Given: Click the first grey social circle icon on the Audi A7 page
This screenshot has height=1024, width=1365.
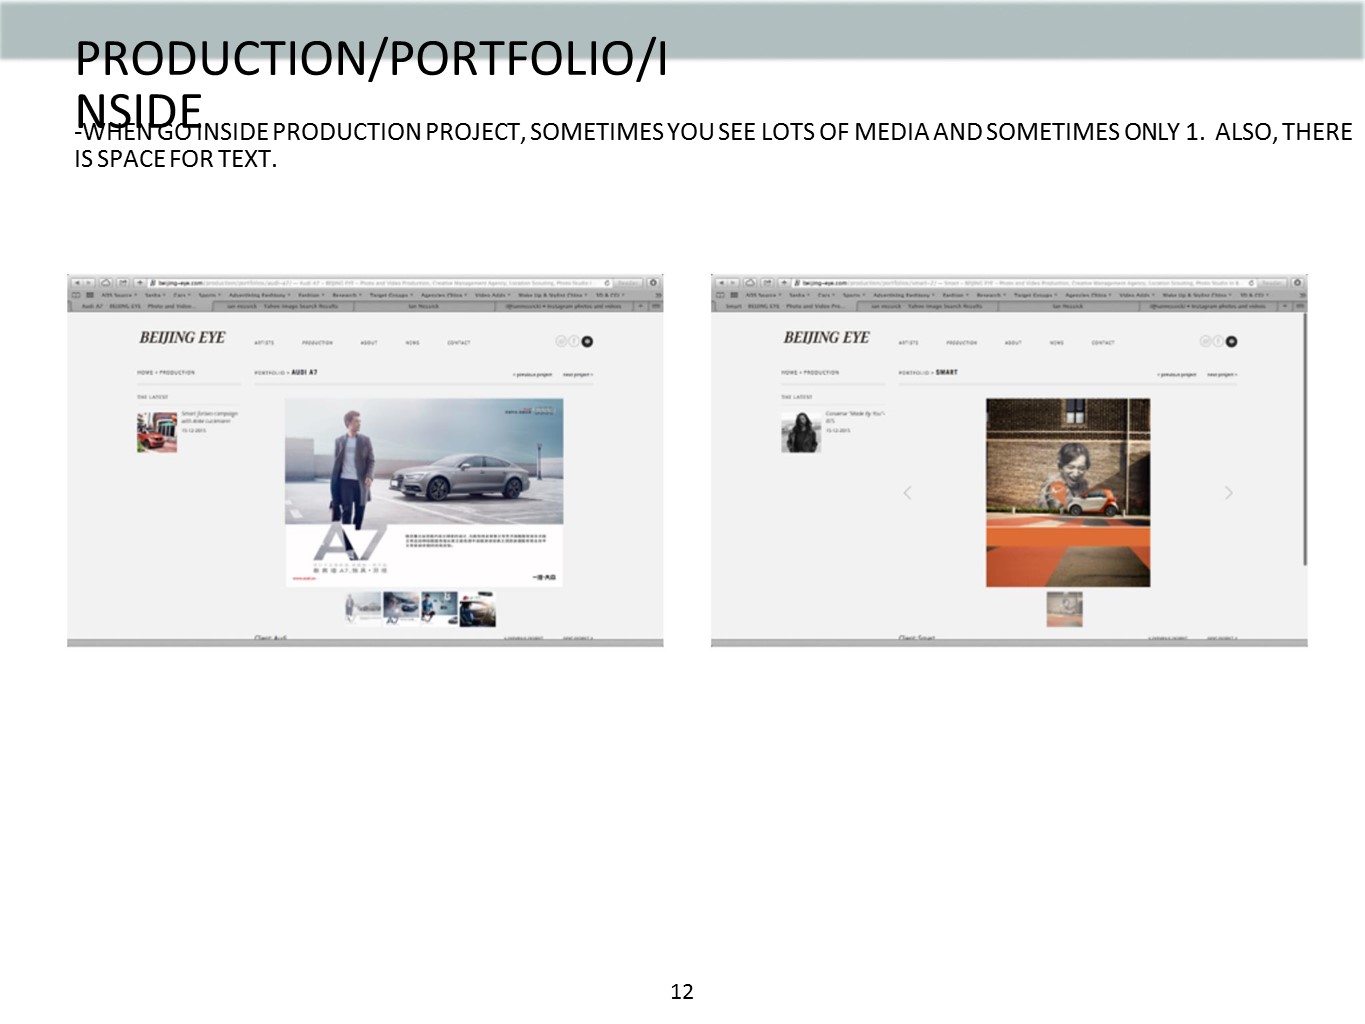Looking at the screenshot, I should coord(561,341).
